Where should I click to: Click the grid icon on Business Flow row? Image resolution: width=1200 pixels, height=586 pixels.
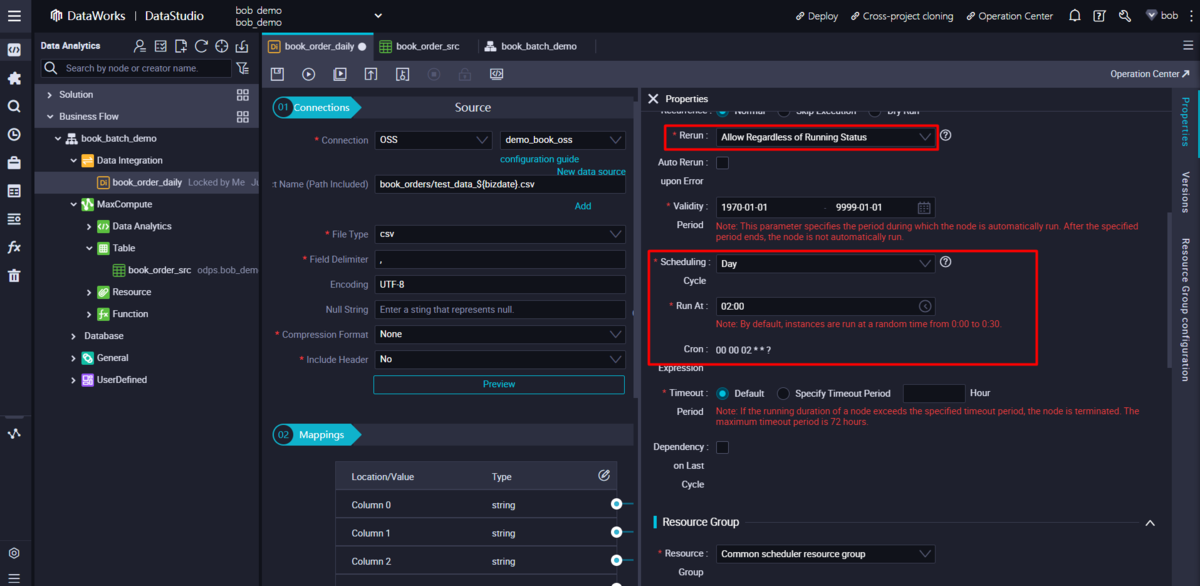coord(242,117)
